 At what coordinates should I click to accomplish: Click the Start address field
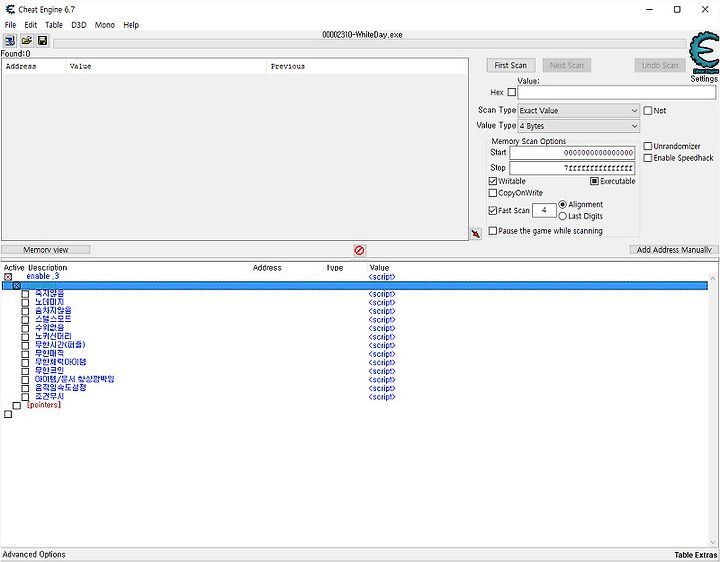point(572,152)
